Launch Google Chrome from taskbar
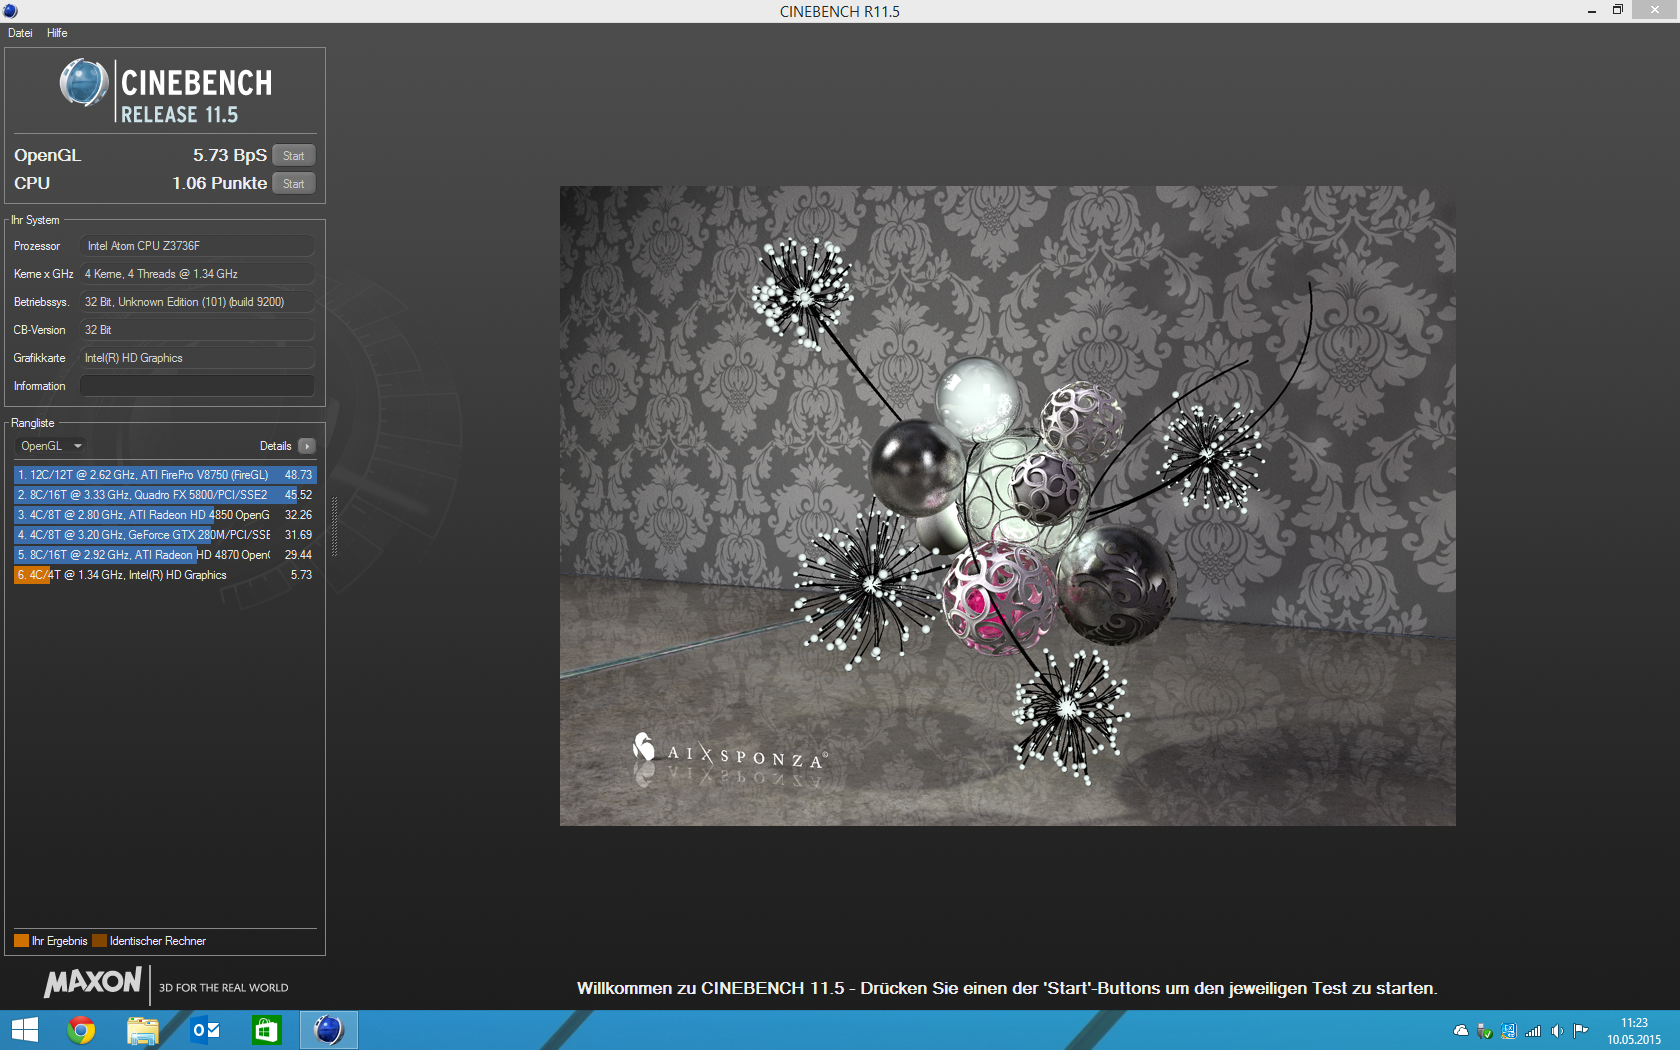 (x=81, y=1030)
